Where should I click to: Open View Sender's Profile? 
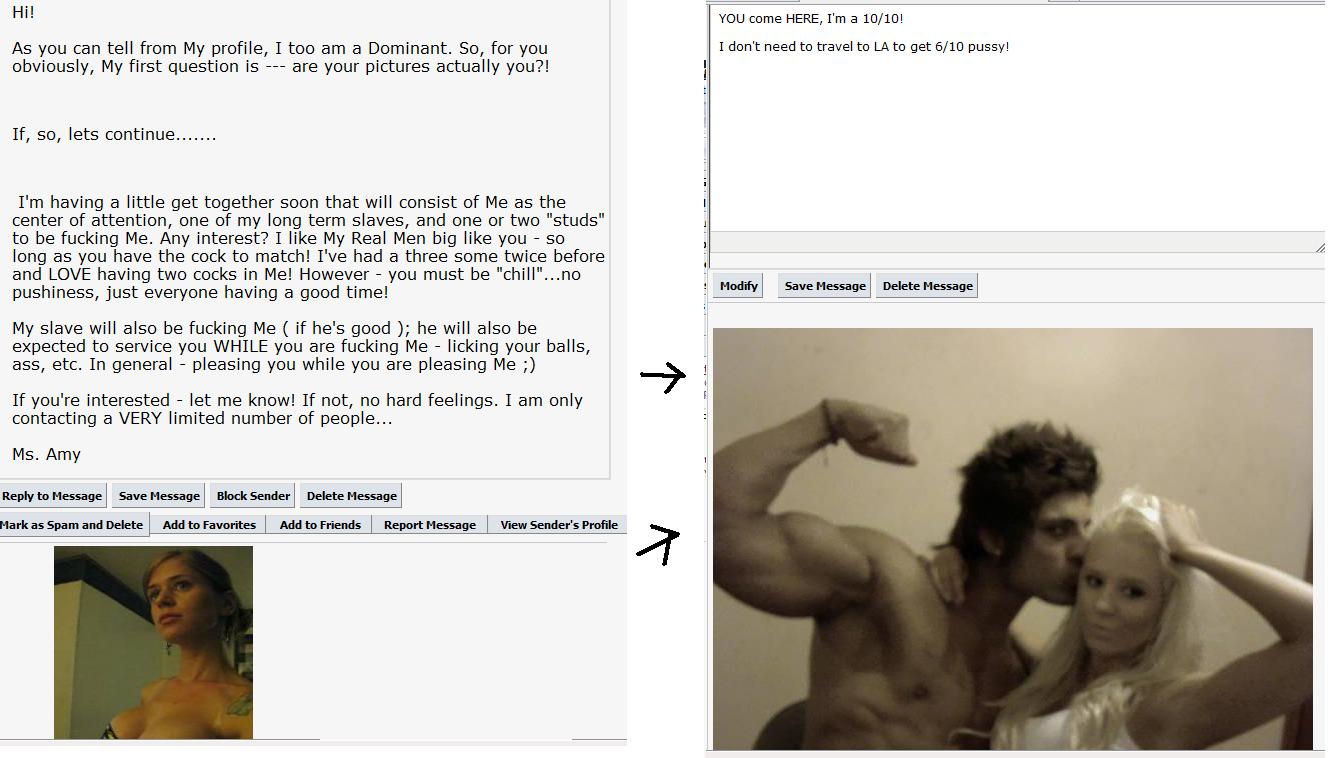(559, 525)
